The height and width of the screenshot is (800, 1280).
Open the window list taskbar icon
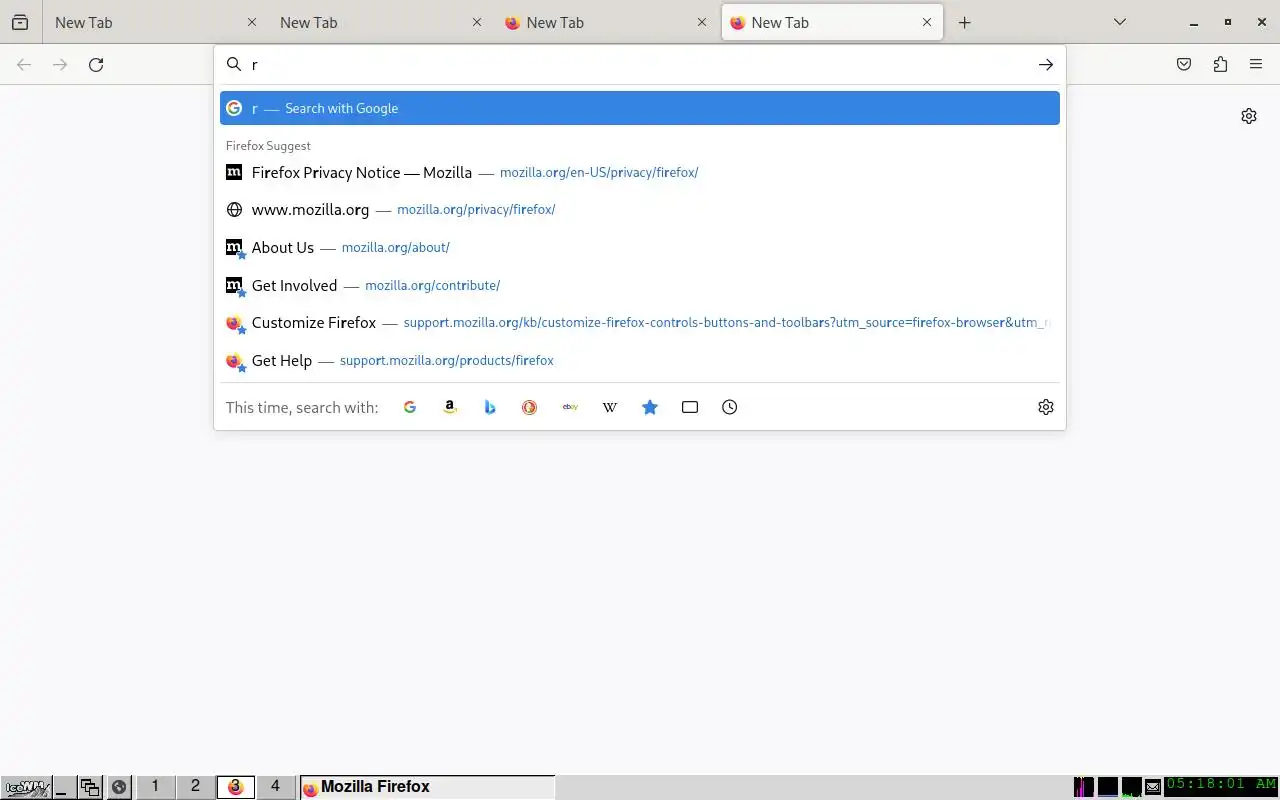point(90,788)
